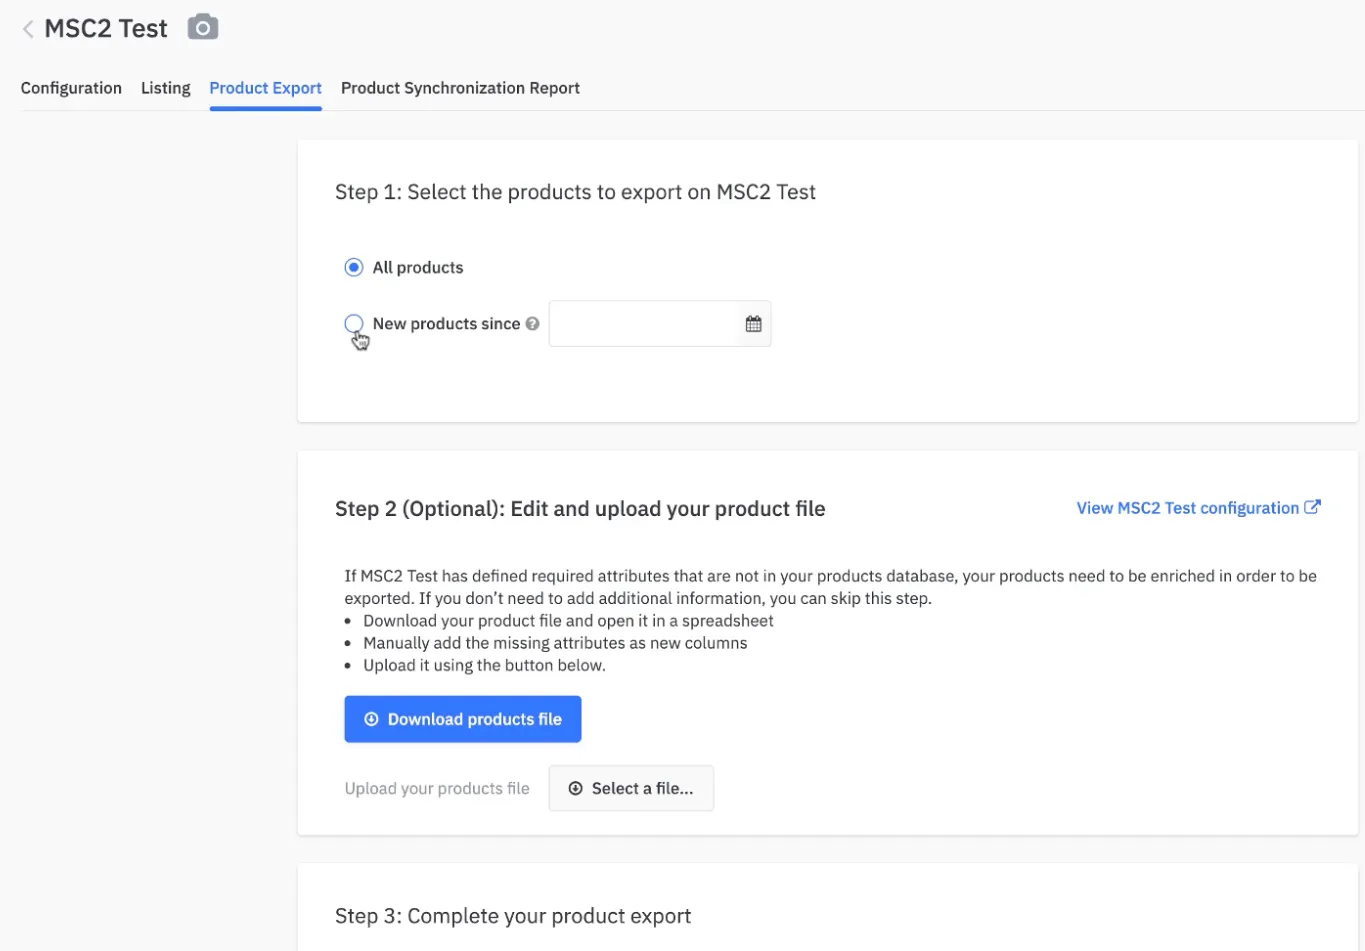This screenshot has width=1365, height=951.
Task: Click the Upload your products file label
Action: (437, 788)
